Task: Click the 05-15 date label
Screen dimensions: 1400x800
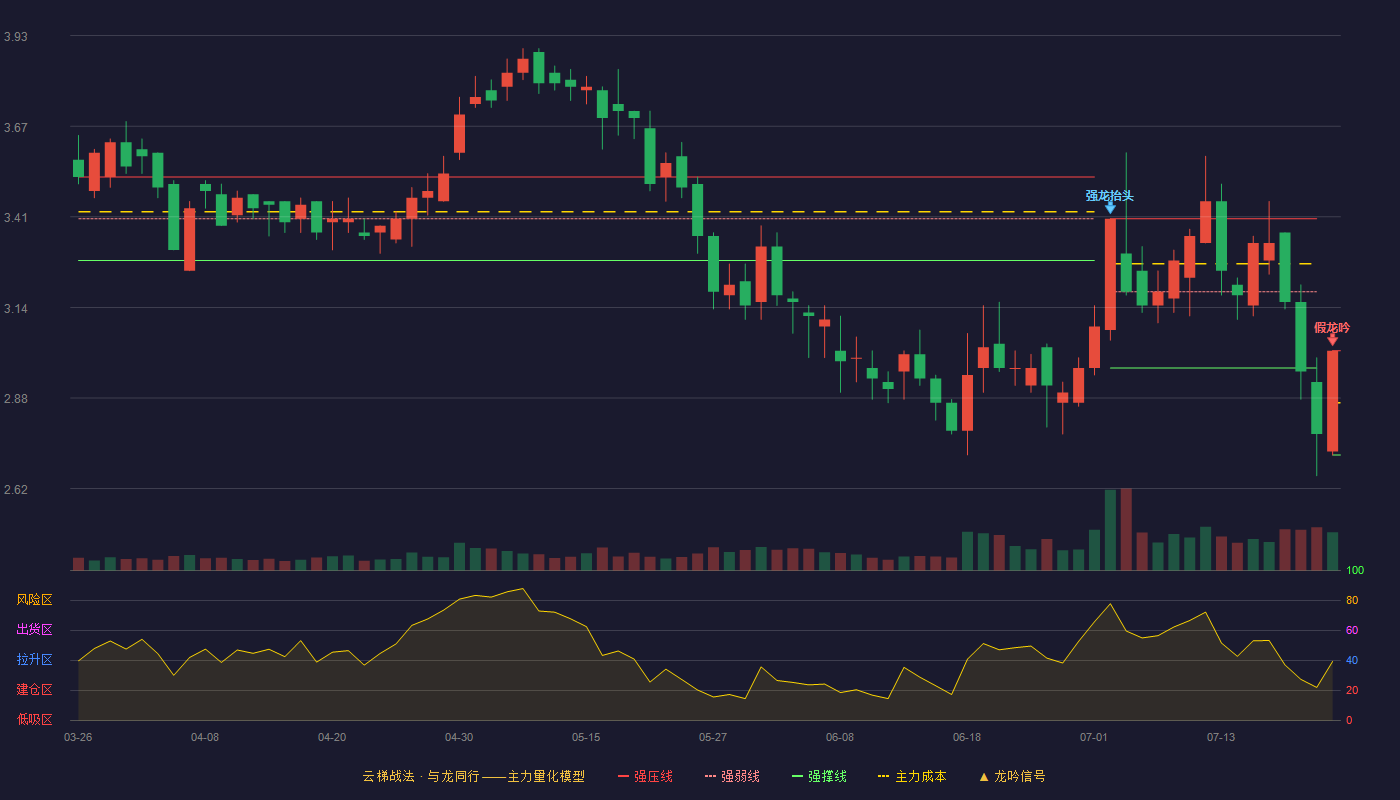Action: tap(586, 737)
